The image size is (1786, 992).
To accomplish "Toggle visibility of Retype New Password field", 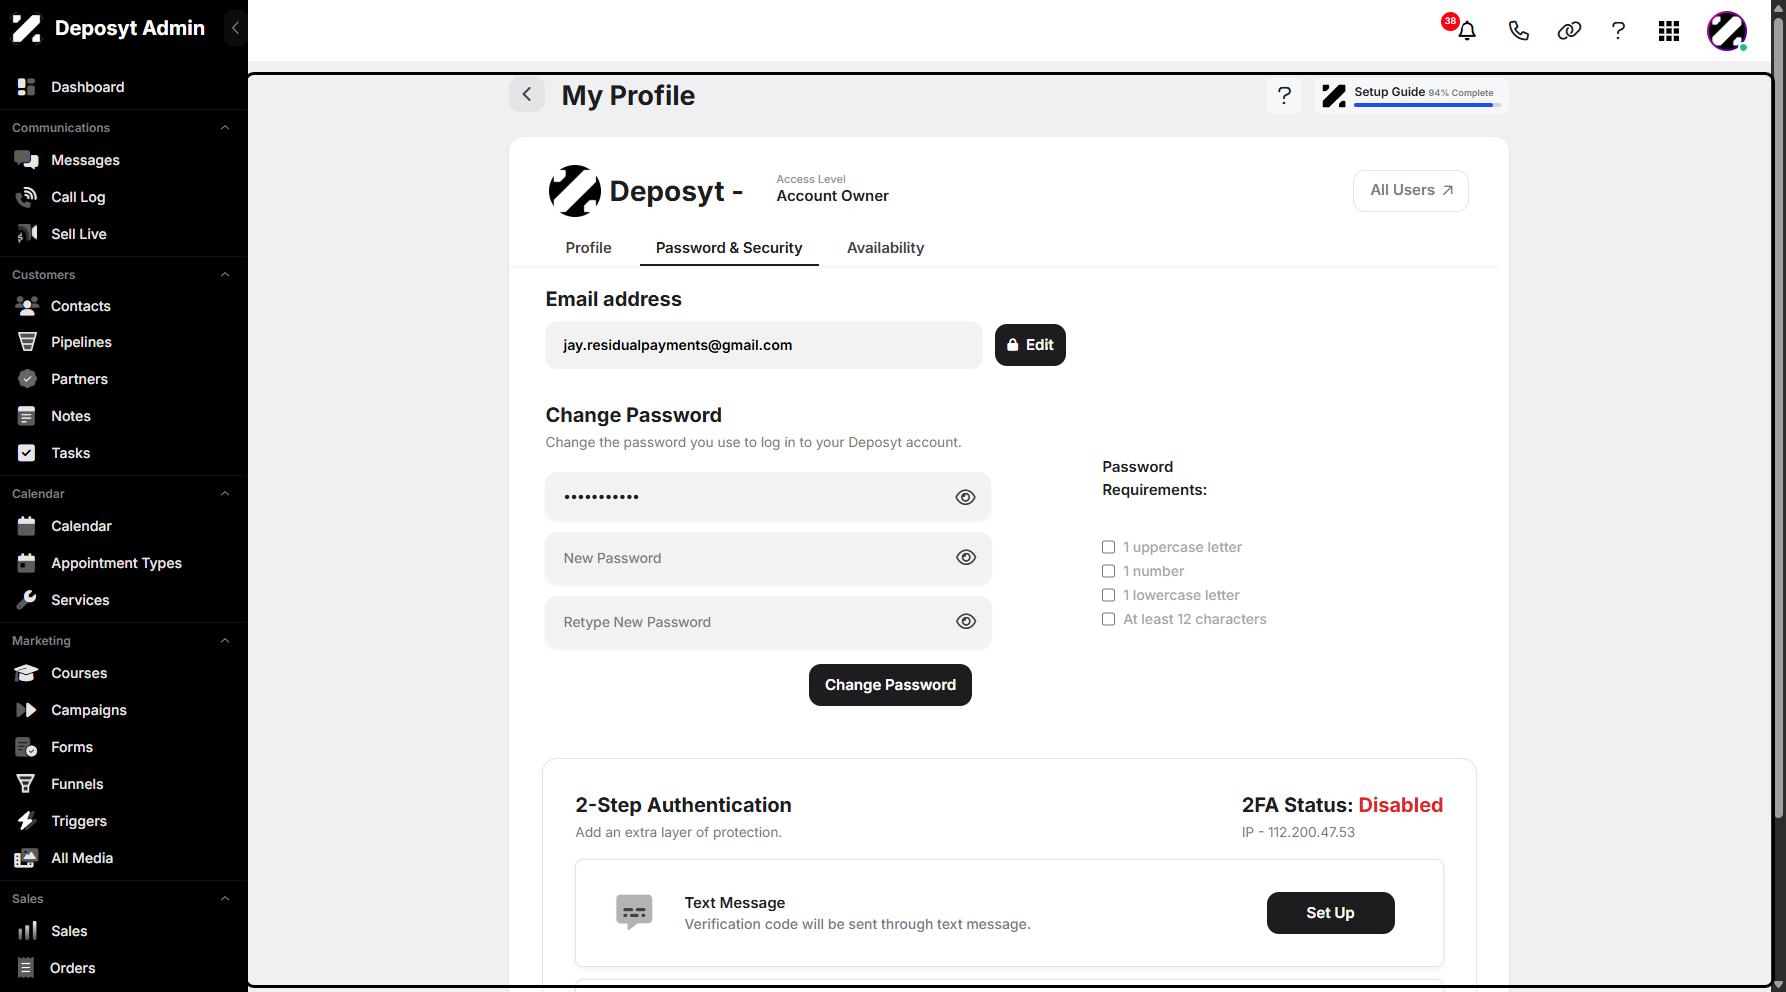I will pyautogui.click(x=965, y=621).
